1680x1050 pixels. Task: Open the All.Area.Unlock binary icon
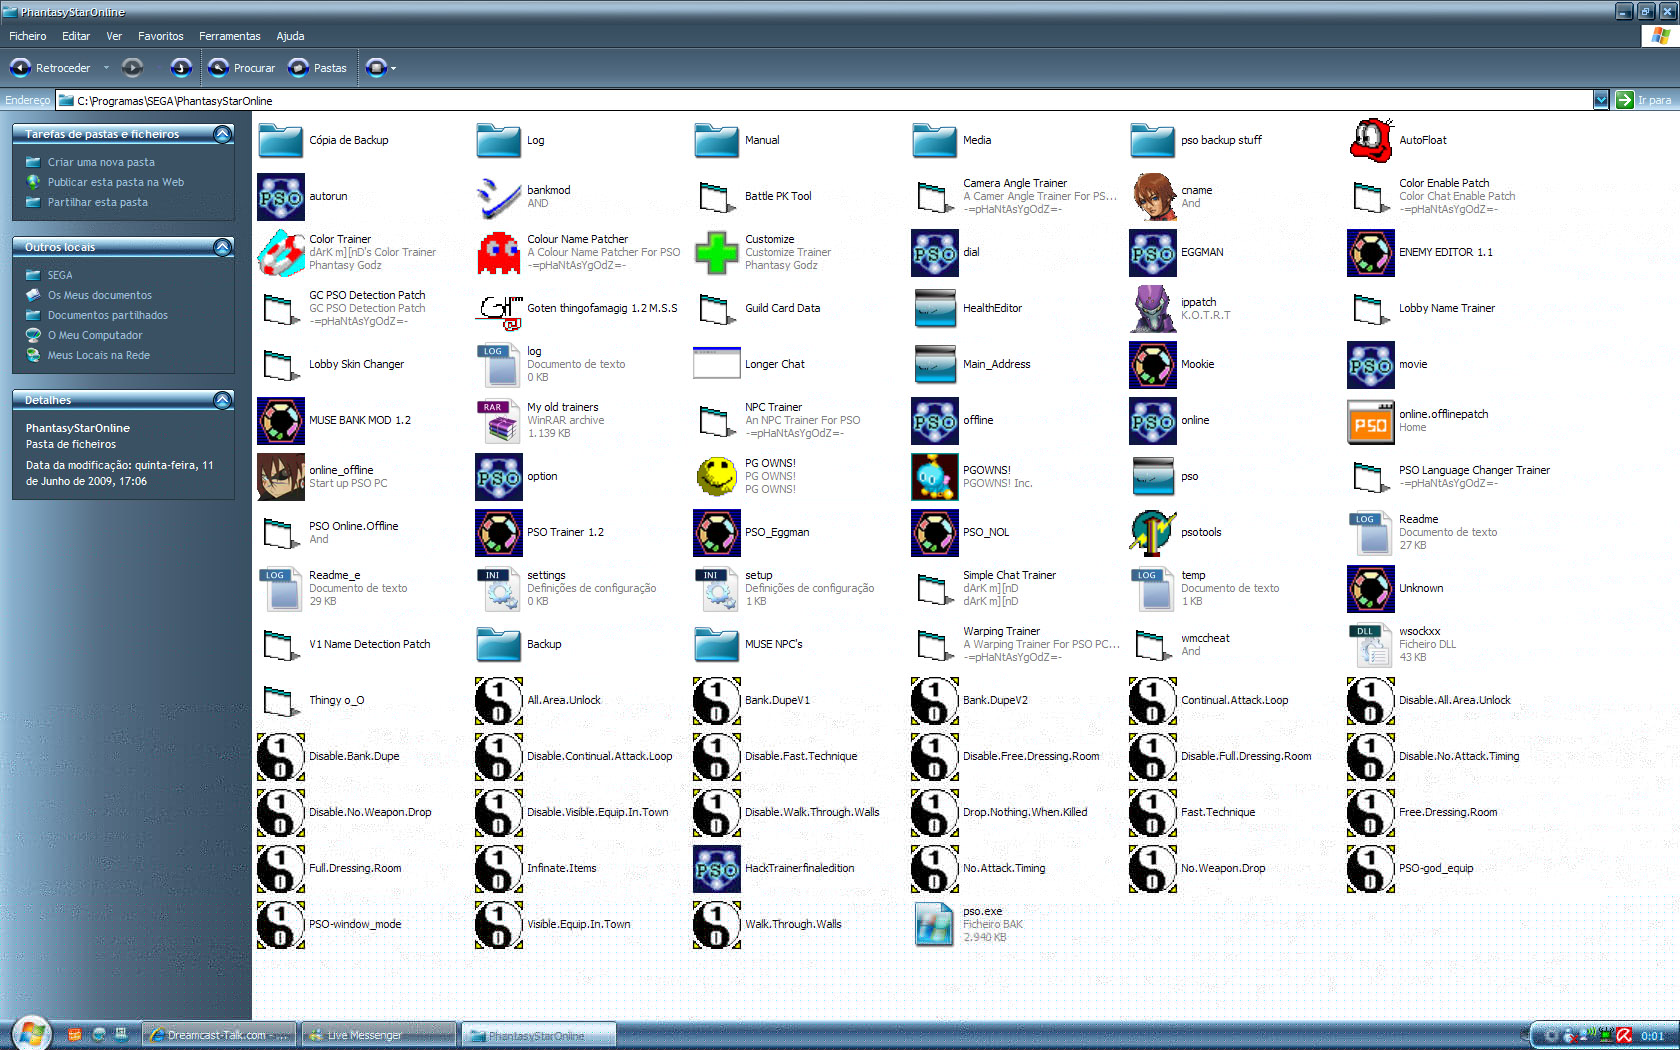coord(498,700)
